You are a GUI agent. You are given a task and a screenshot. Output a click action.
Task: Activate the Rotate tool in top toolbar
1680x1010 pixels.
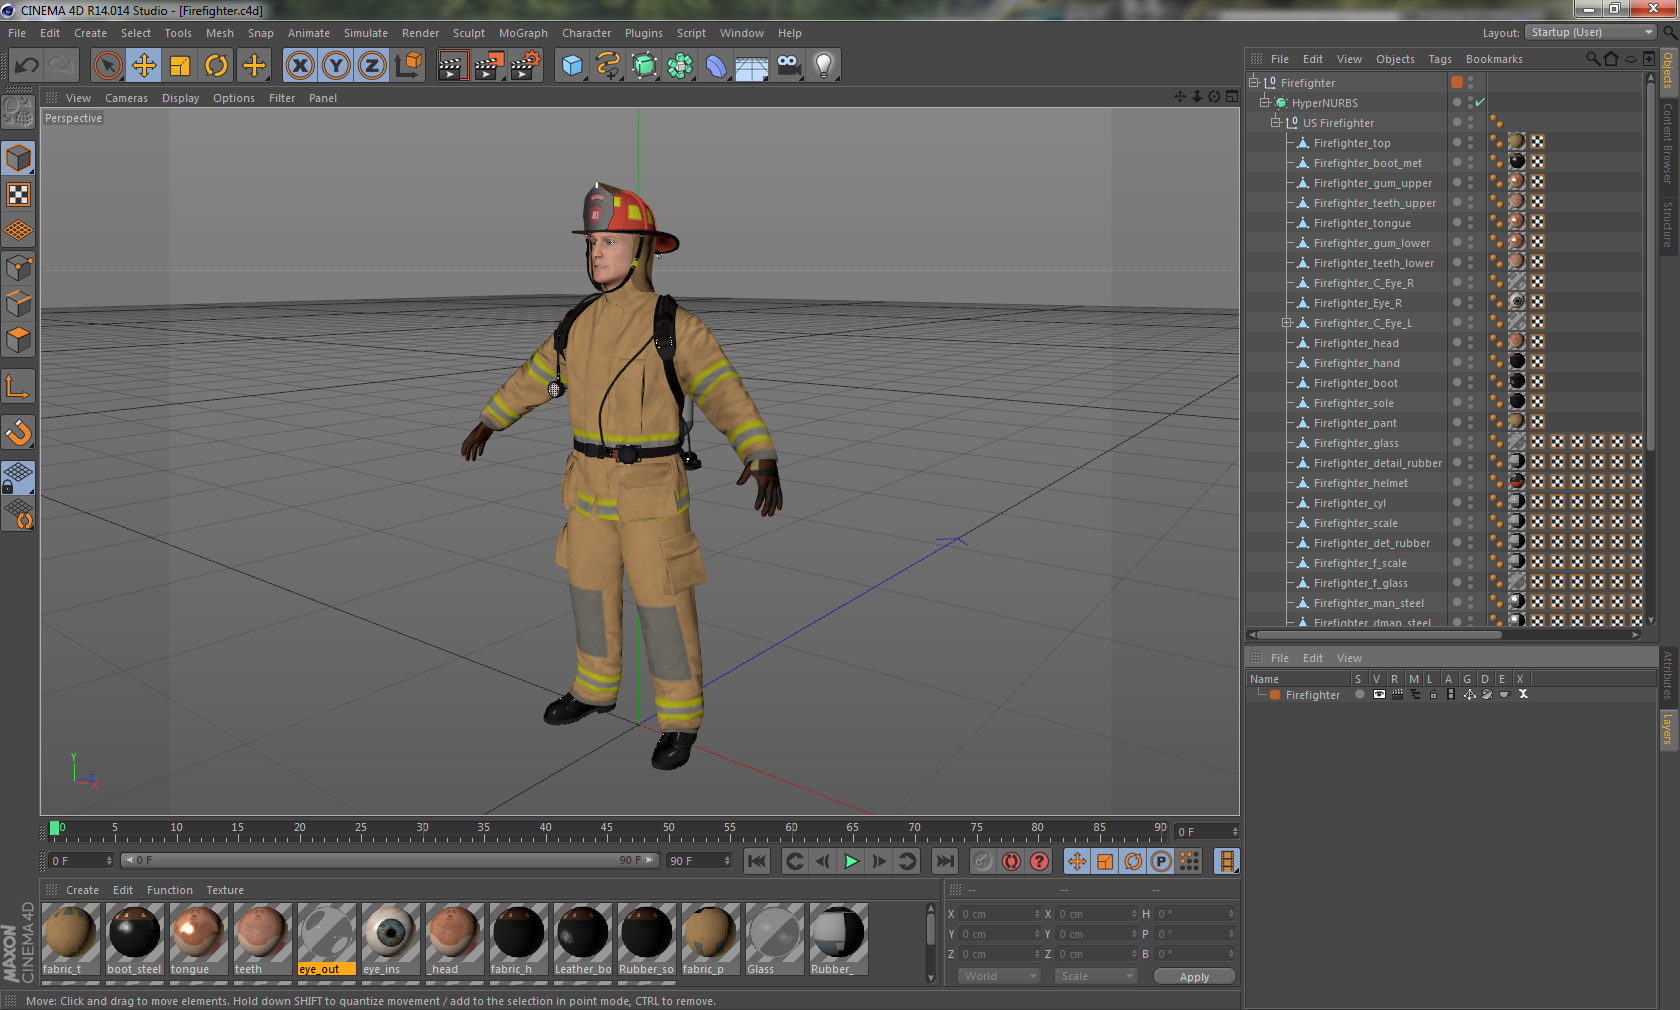tap(216, 66)
